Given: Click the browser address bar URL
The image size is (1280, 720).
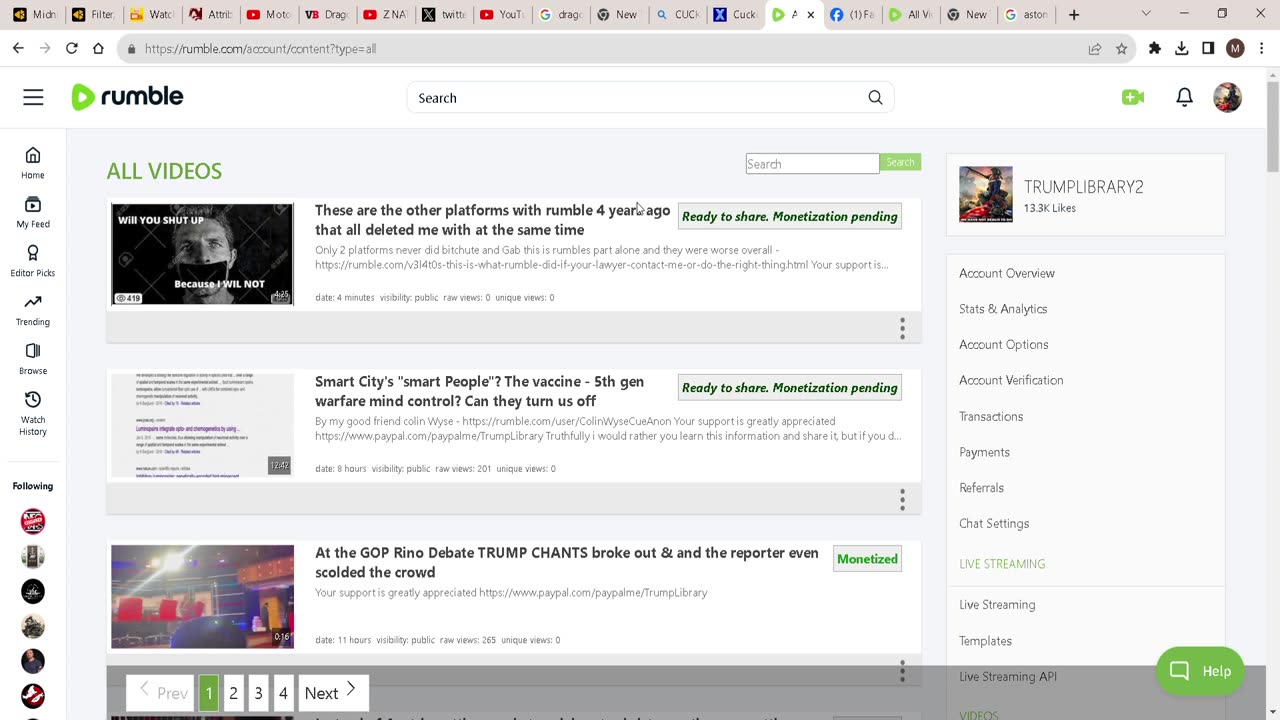Looking at the screenshot, I should pos(260,48).
